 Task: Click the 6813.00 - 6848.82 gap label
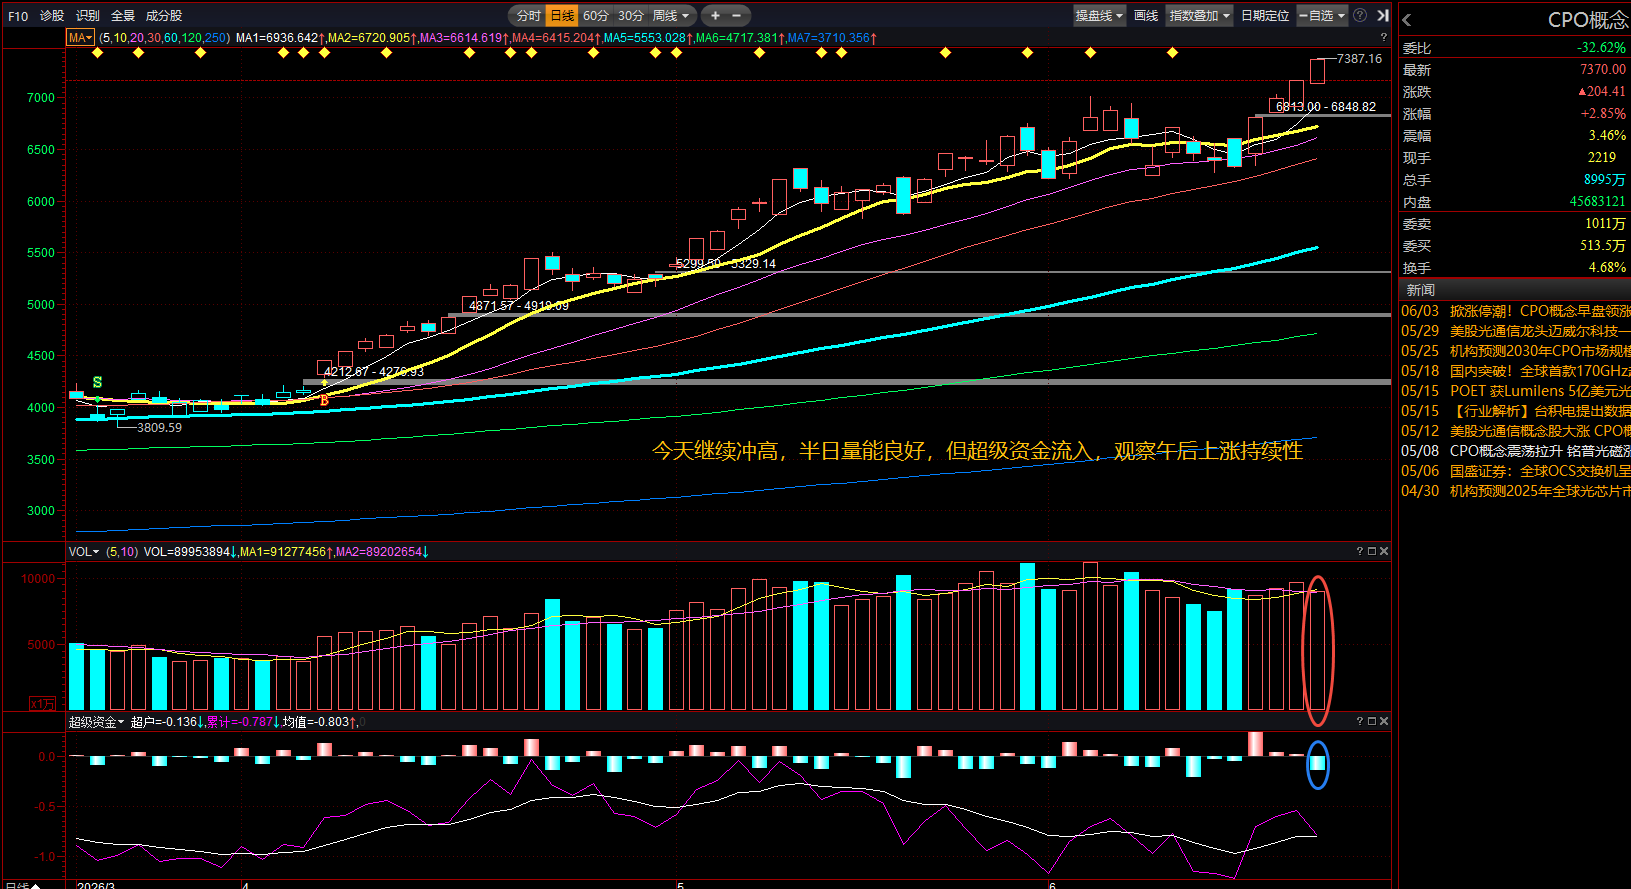(x=1326, y=106)
